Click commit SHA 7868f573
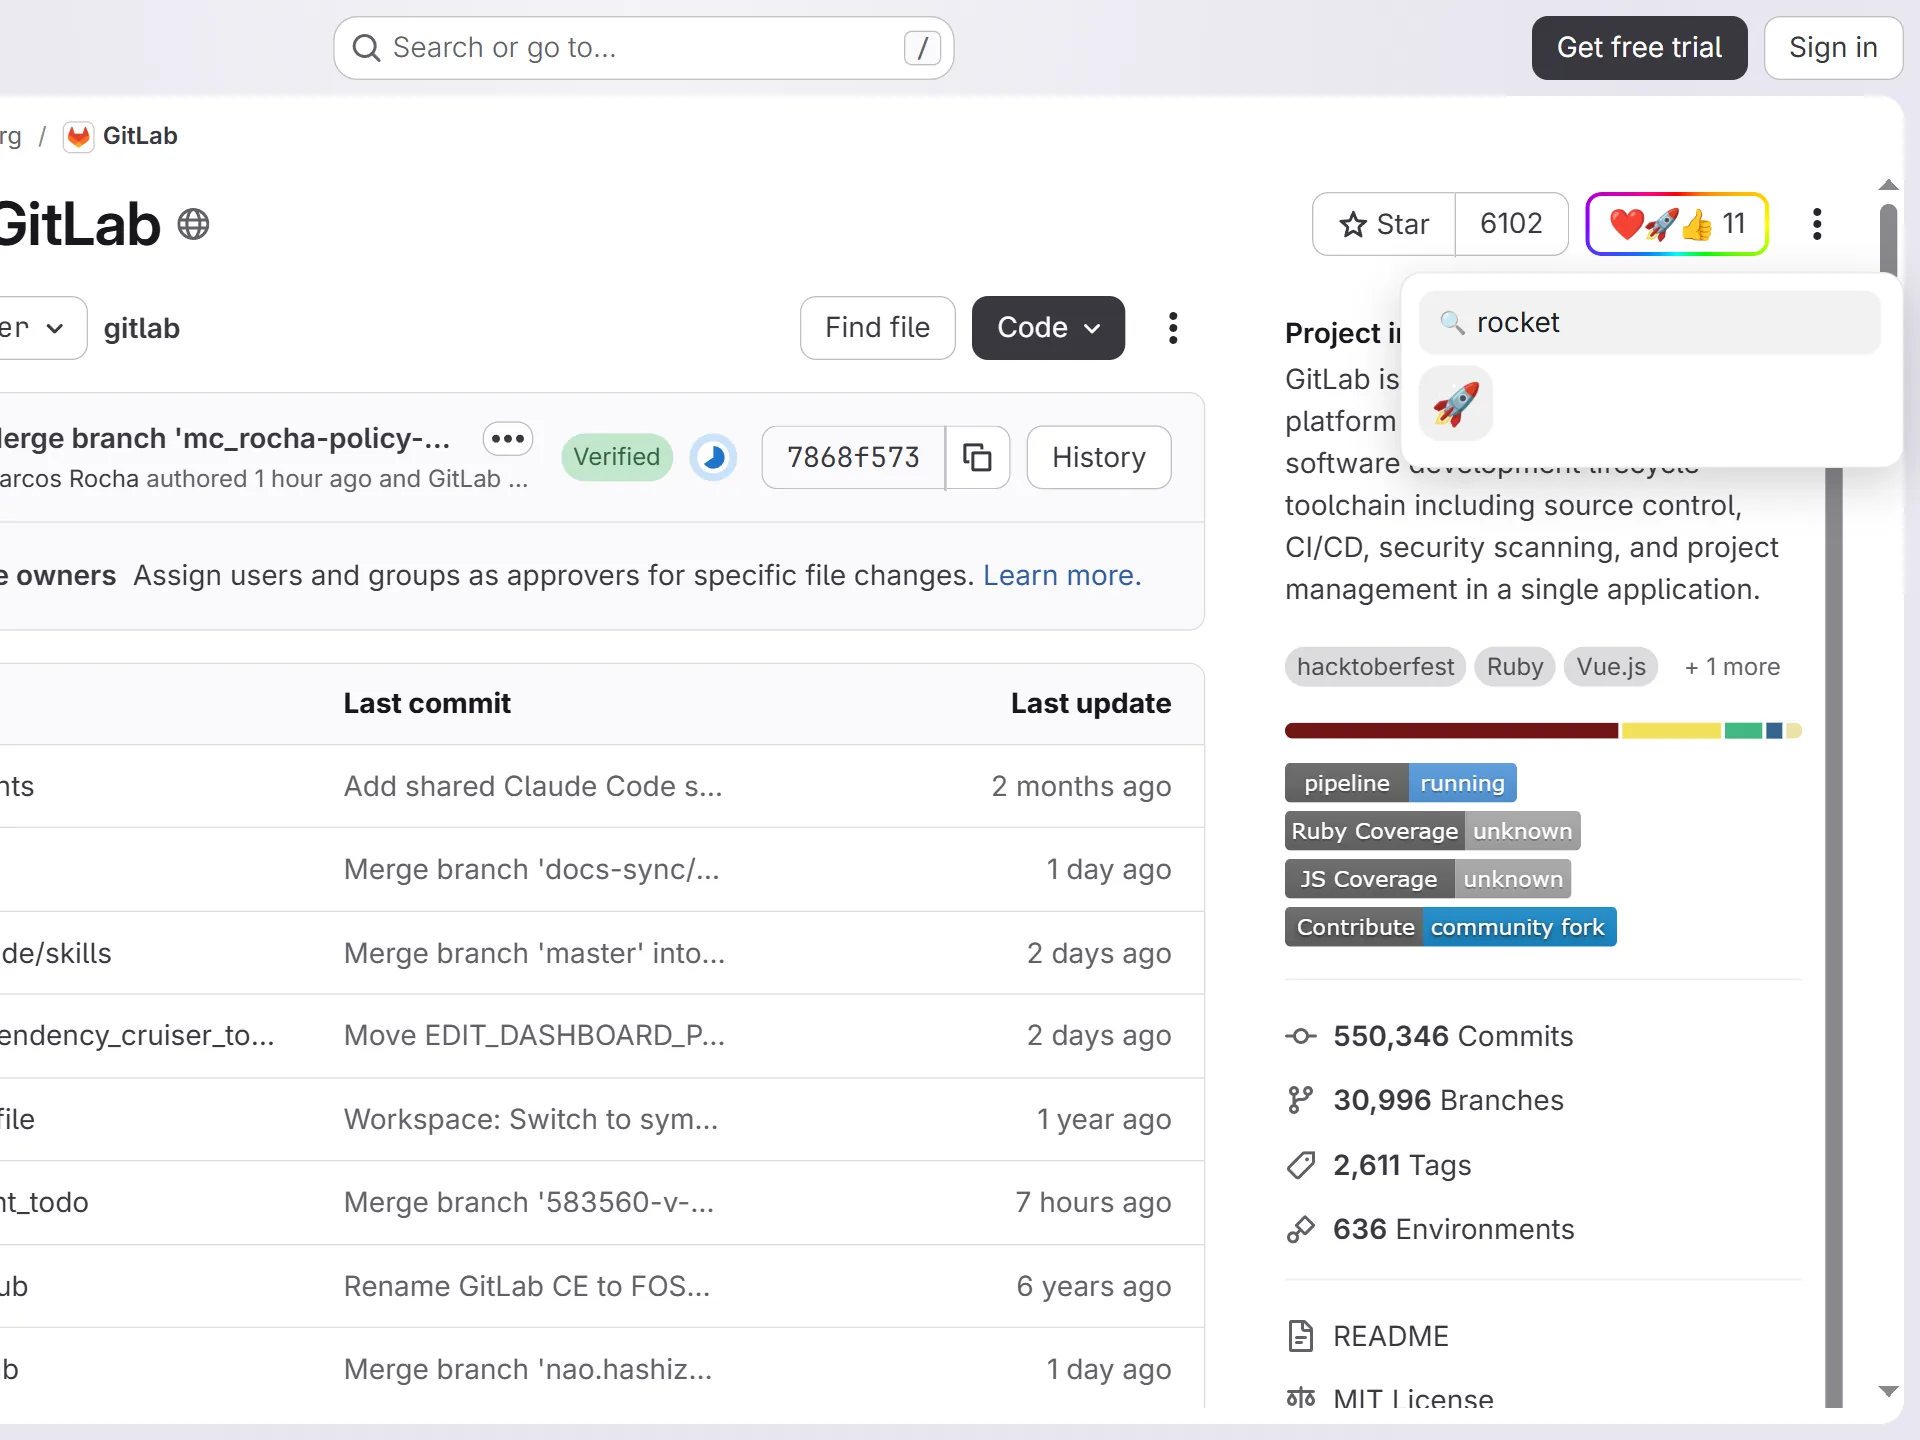Viewport: 1920px width, 1440px height. [x=853, y=457]
